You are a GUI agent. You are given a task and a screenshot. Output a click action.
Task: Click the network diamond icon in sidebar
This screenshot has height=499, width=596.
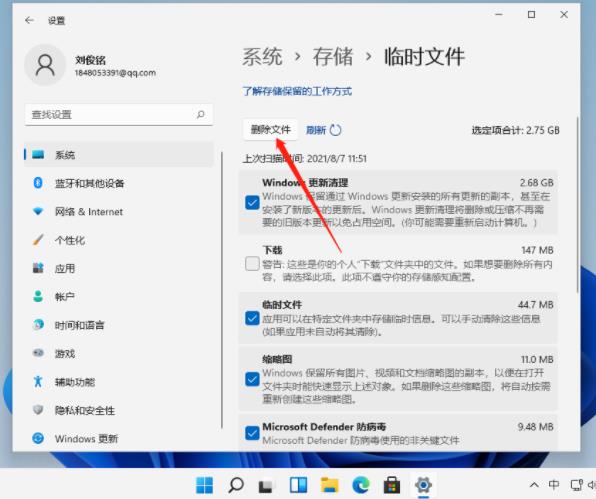tap(38, 211)
